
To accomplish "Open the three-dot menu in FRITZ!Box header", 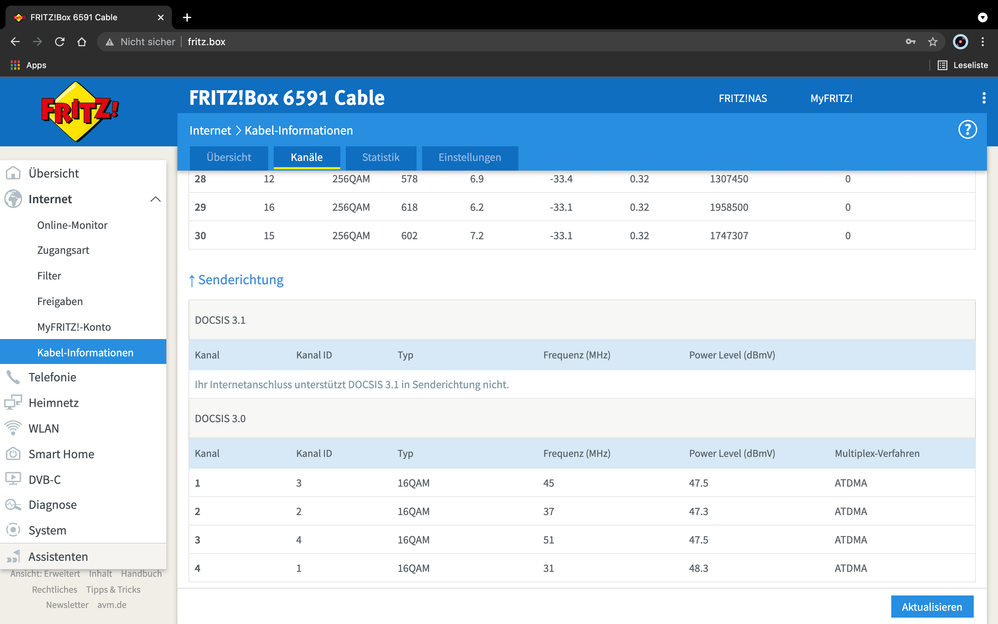I will coord(984,98).
